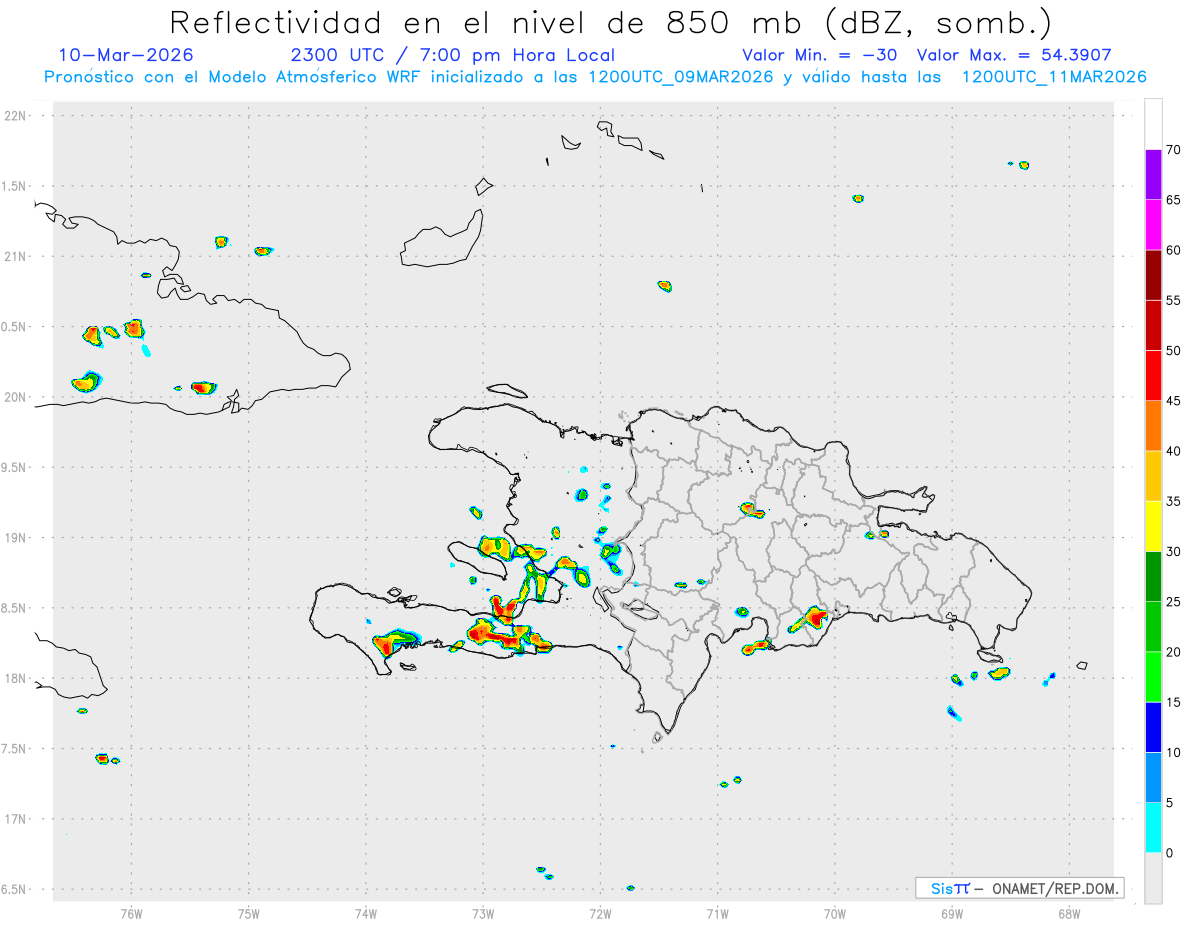Click the dark green 25-30 dBZ legend swatch

click(x=1153, y=577)
